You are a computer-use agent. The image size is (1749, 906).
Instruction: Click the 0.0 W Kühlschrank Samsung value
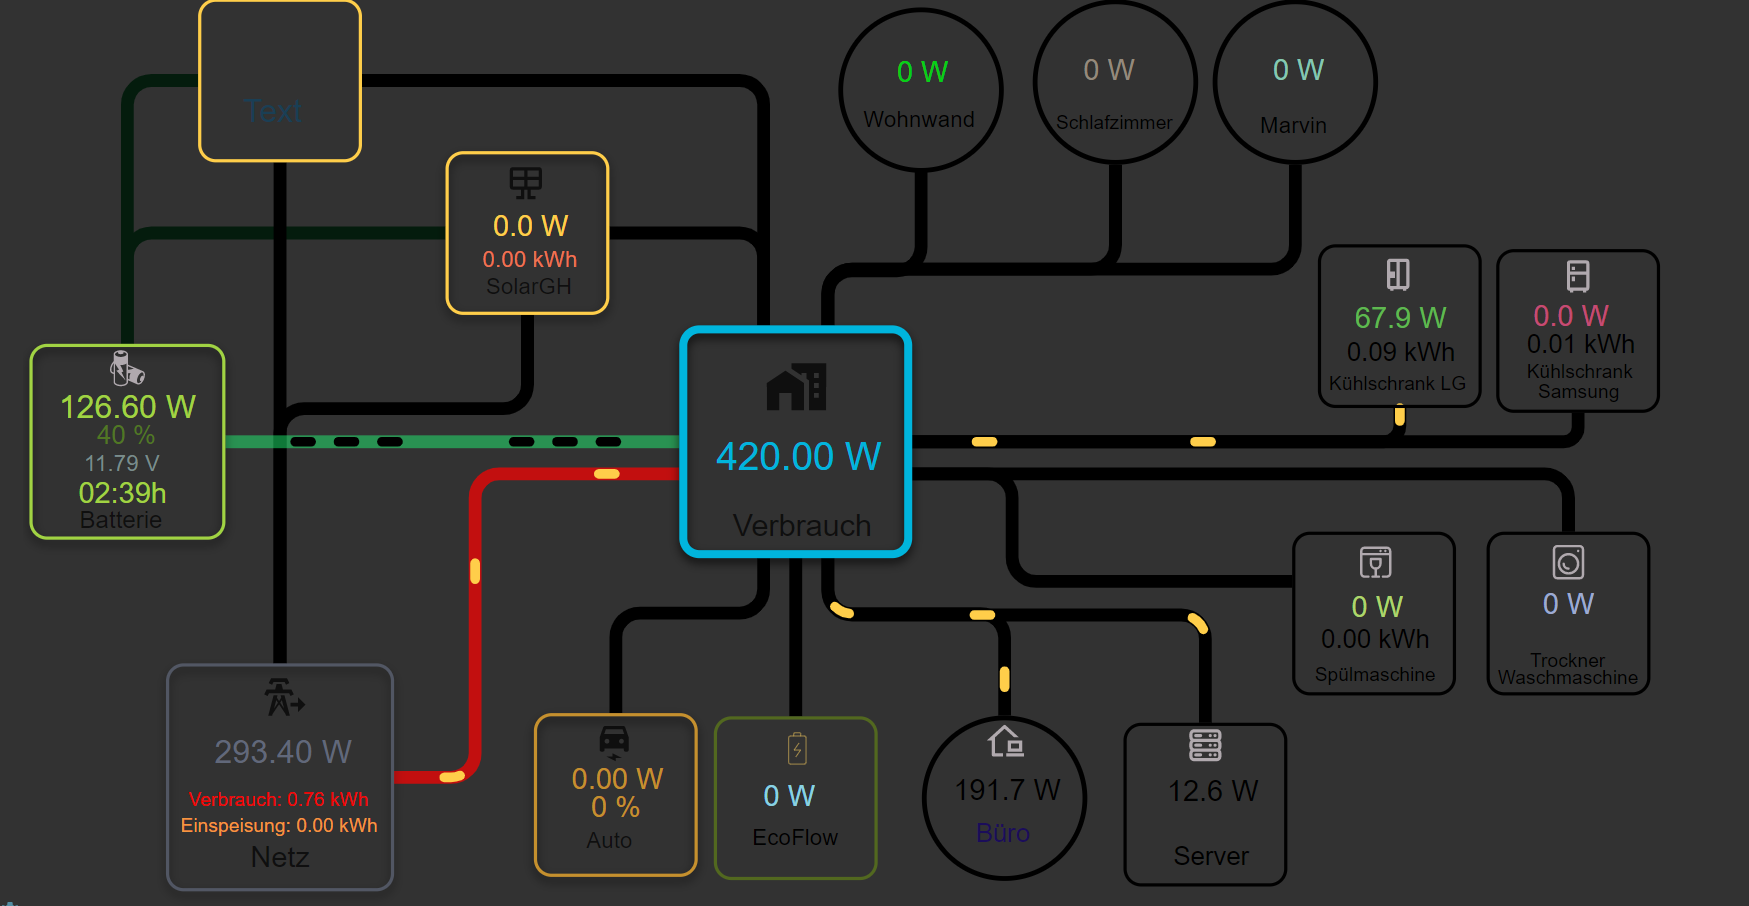click(1571, 316)
